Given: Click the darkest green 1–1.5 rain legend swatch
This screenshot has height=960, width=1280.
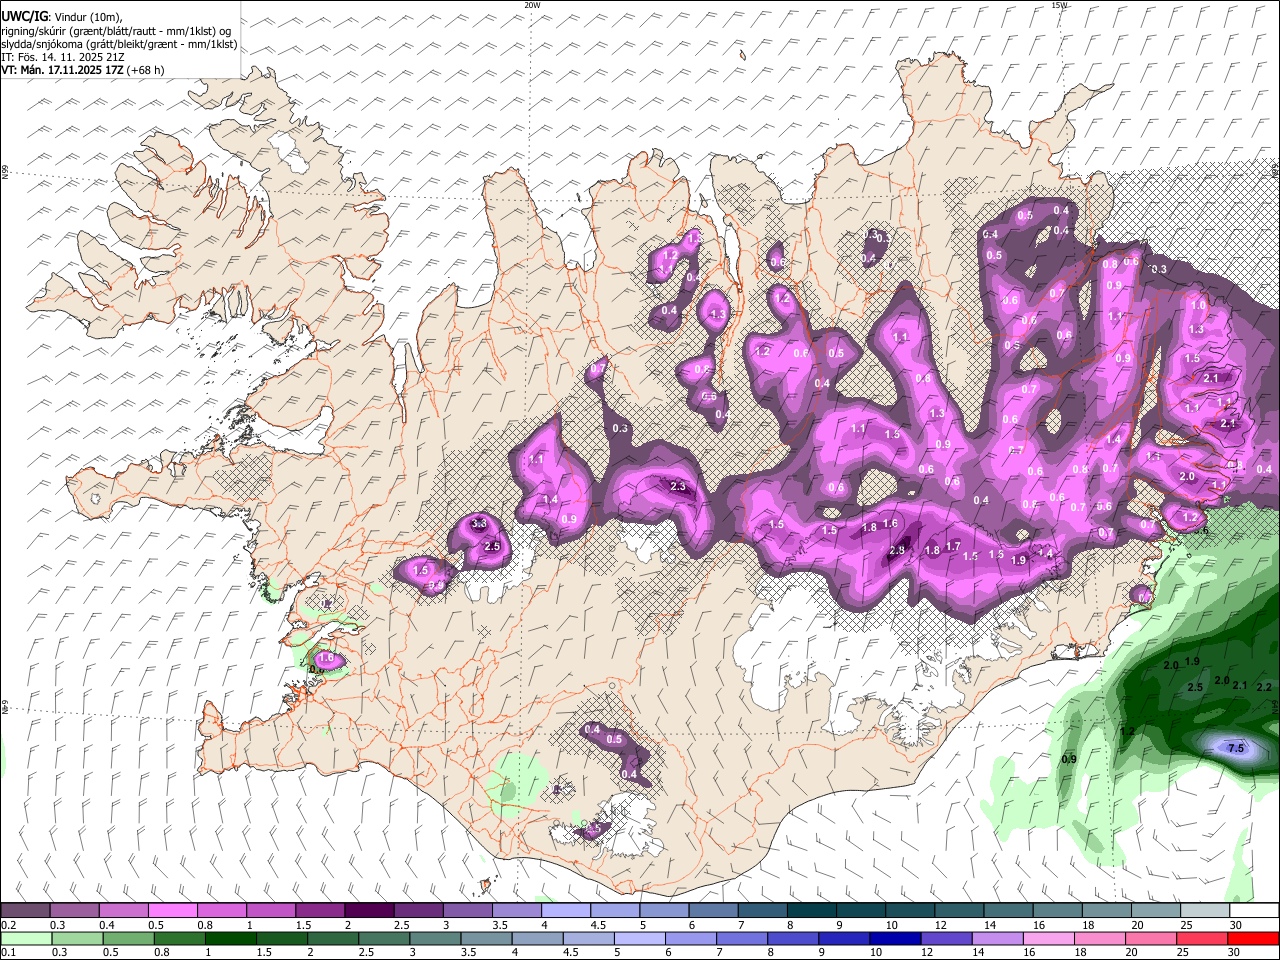Looking at the screenshot, I should click(232, 938).
